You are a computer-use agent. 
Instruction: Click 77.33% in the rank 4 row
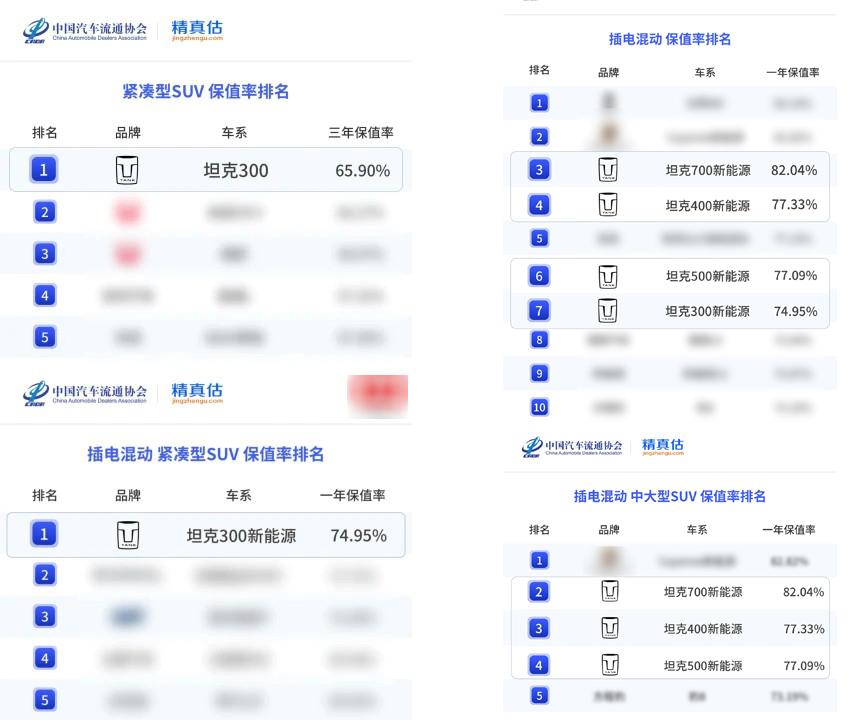[x=794, y=205]
